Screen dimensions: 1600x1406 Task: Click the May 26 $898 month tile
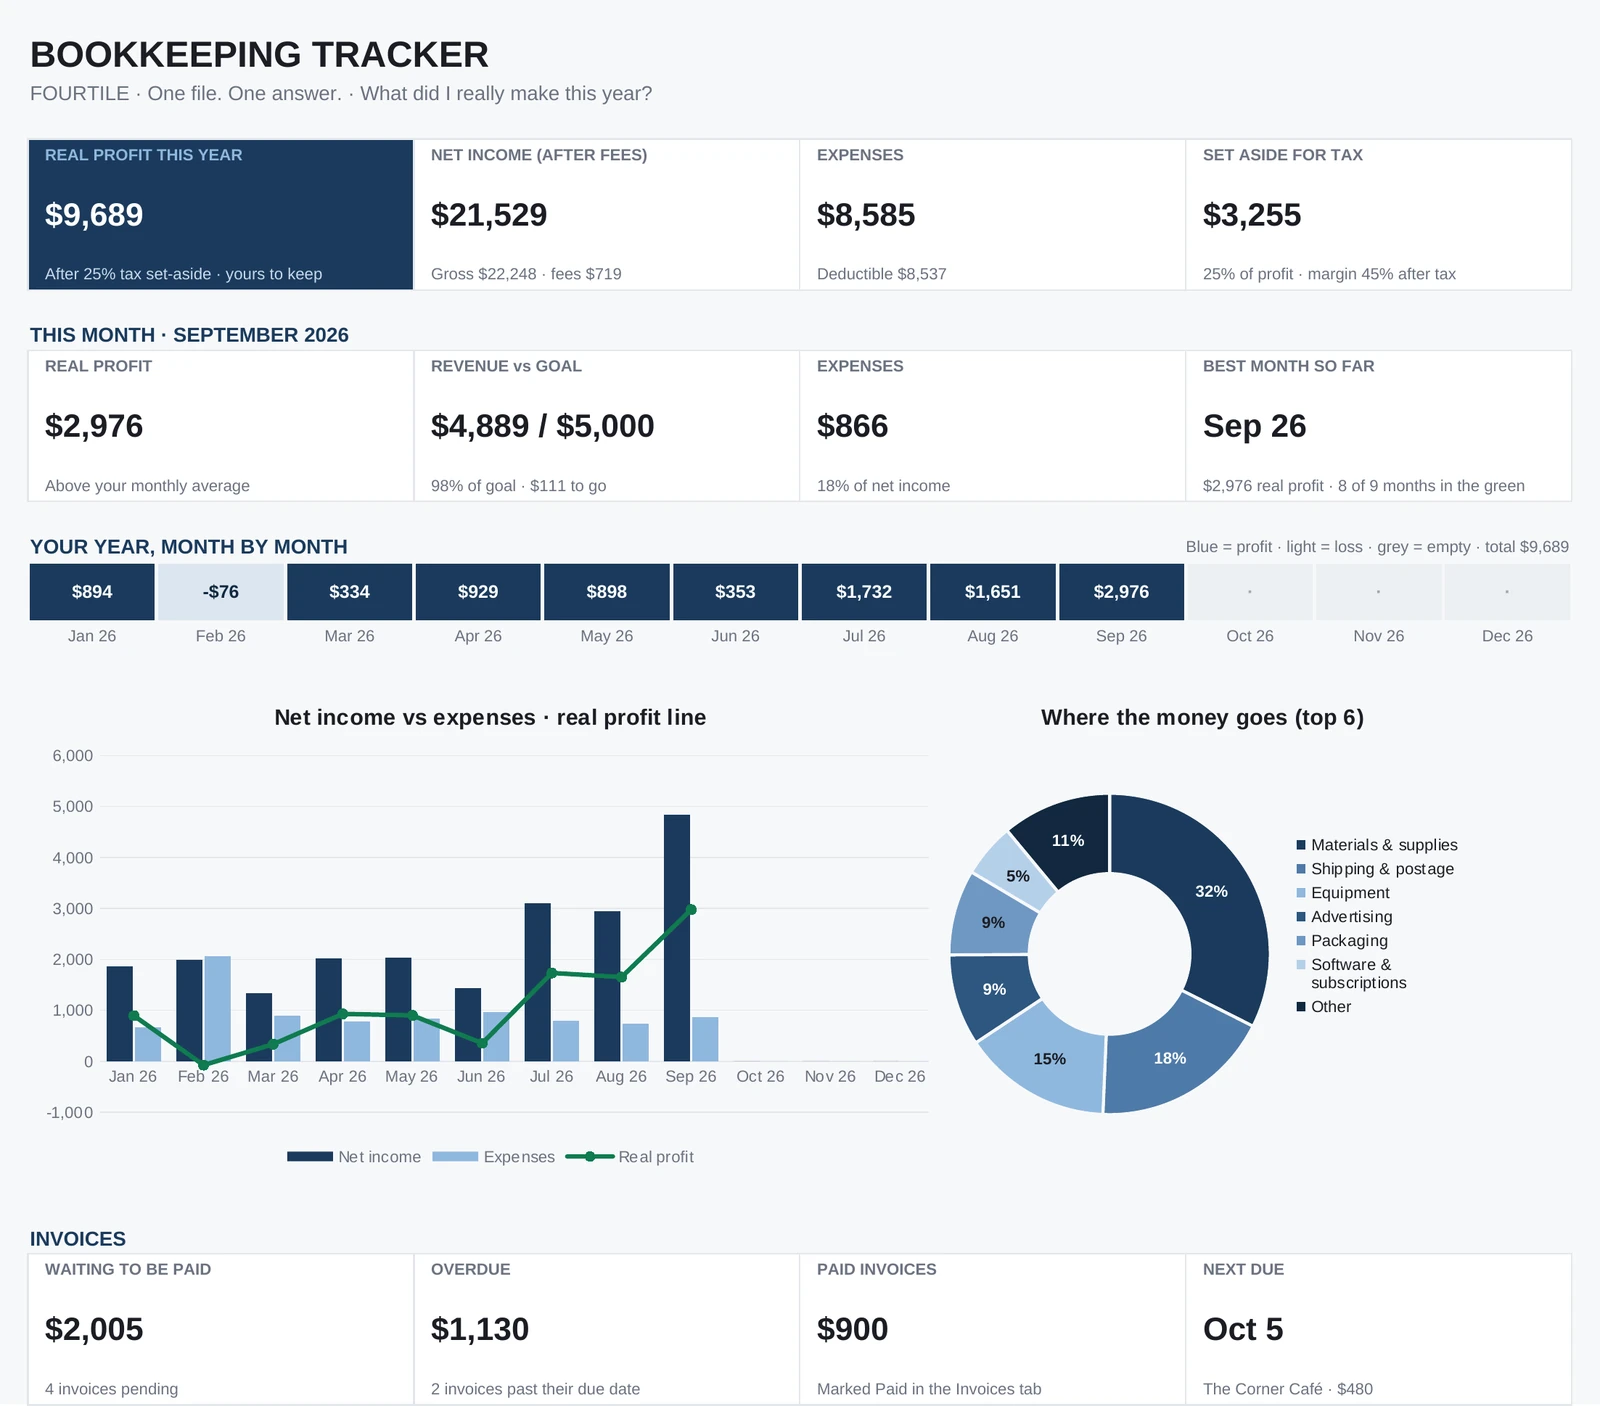607,592
